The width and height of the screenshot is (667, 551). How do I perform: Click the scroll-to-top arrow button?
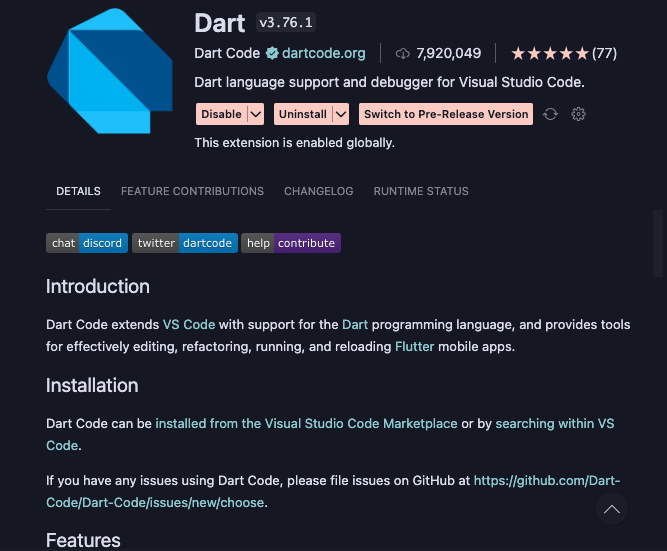pos(612,509)
